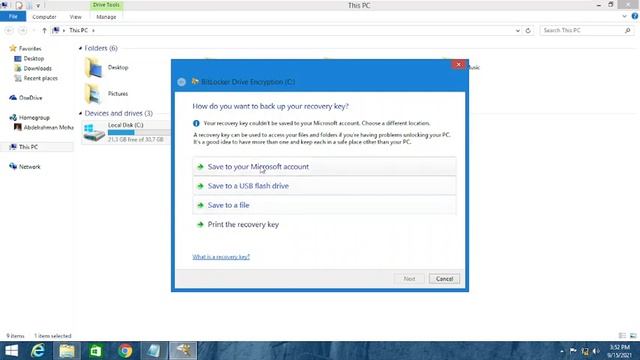
Task: Open the Computer ribbon tab
Action: point(44,17)
